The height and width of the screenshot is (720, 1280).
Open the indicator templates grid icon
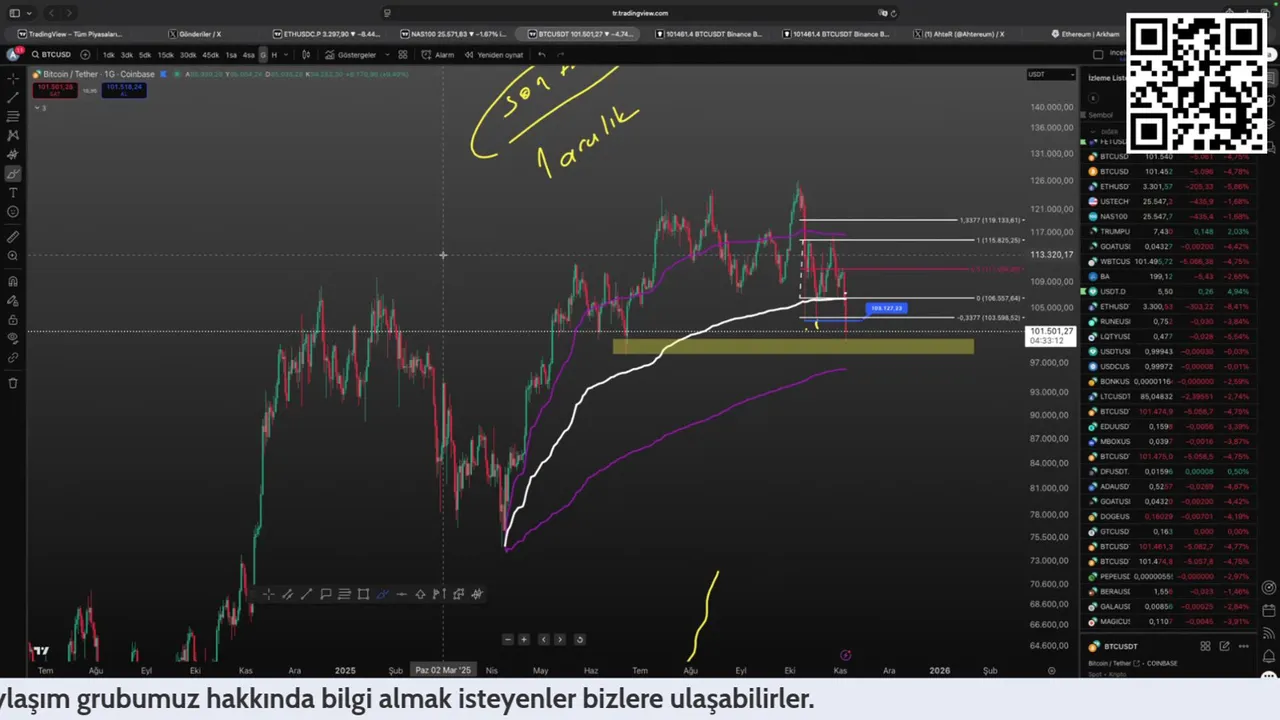(403, 55)
